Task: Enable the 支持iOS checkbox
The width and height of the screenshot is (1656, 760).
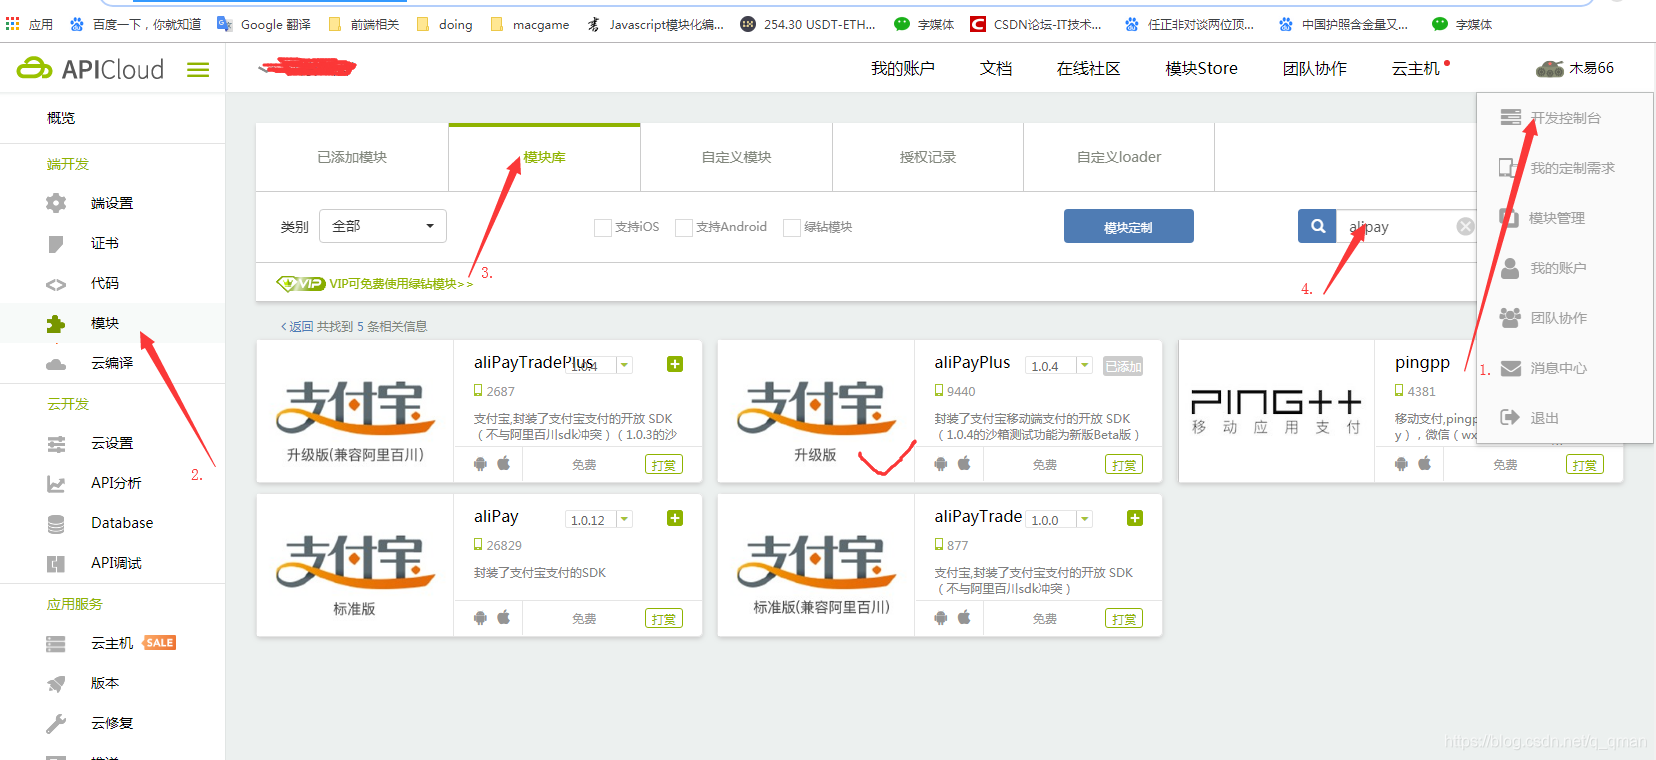Action: [603, 228]
